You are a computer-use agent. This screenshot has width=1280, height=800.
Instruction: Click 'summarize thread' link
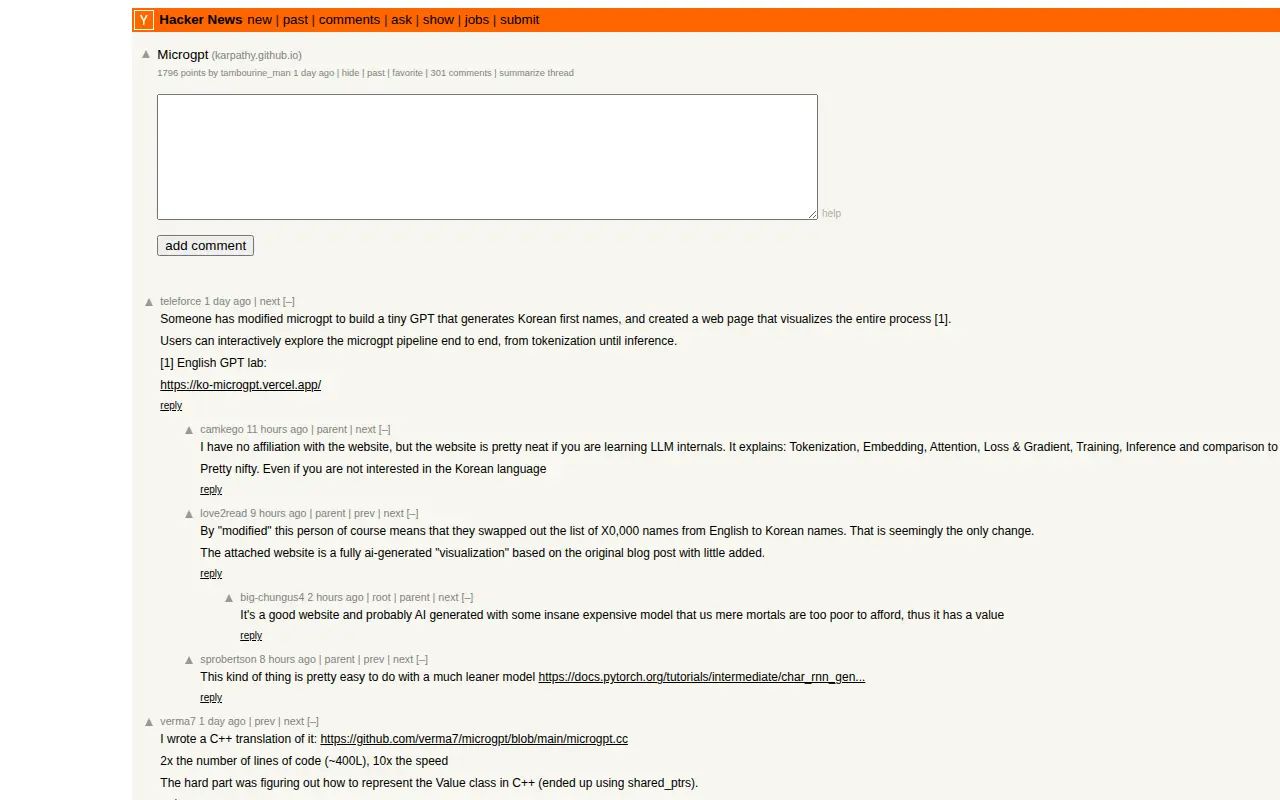537,73
